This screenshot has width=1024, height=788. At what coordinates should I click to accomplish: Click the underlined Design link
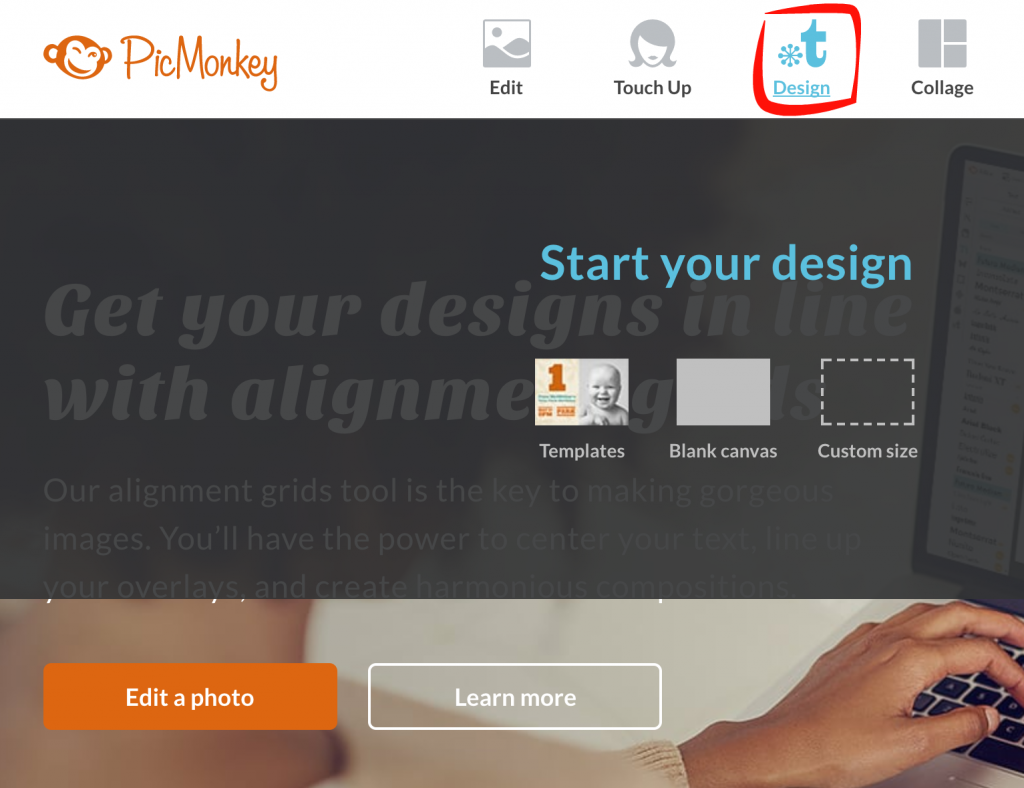point(801,87)
